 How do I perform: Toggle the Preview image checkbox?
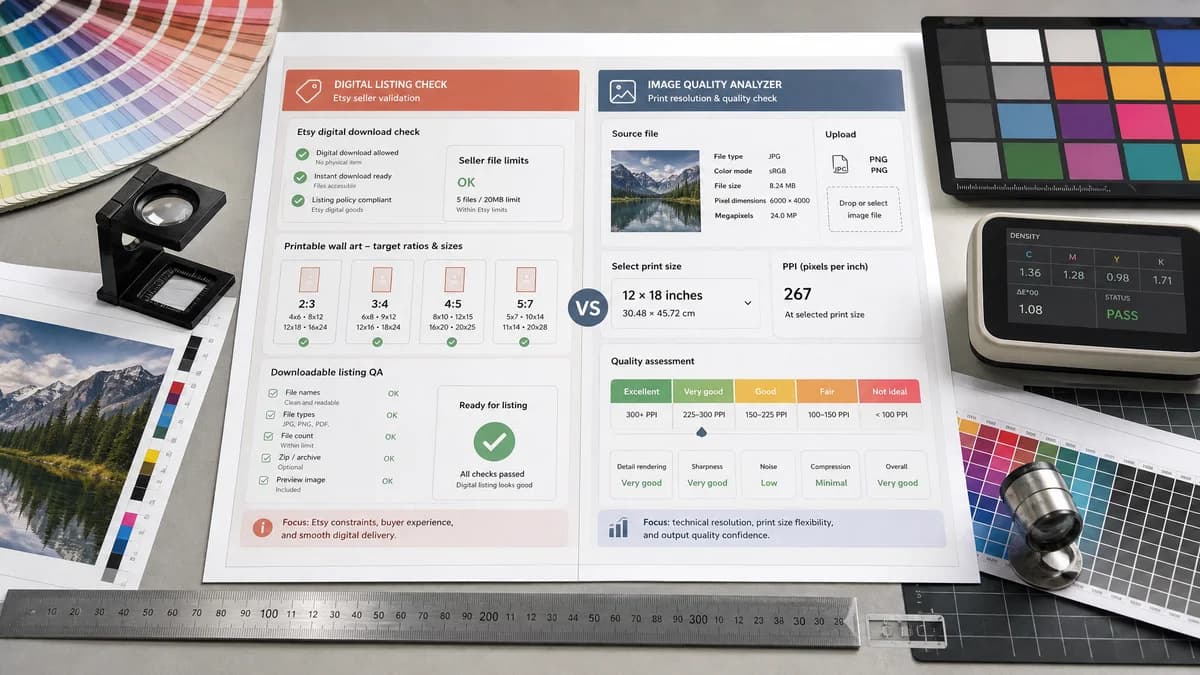[x=265, y=480]
